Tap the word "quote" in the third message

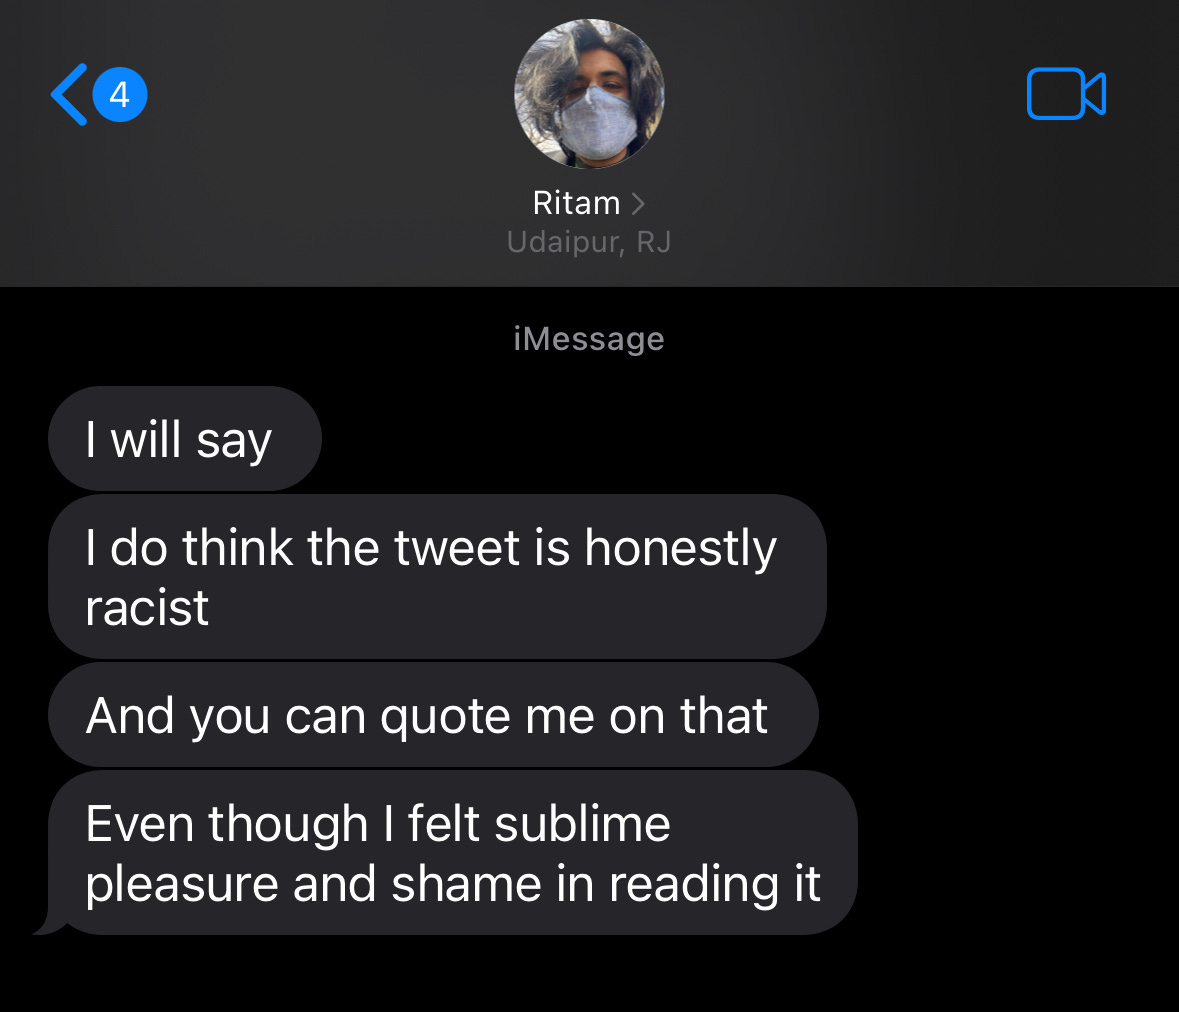click(445, 718)
